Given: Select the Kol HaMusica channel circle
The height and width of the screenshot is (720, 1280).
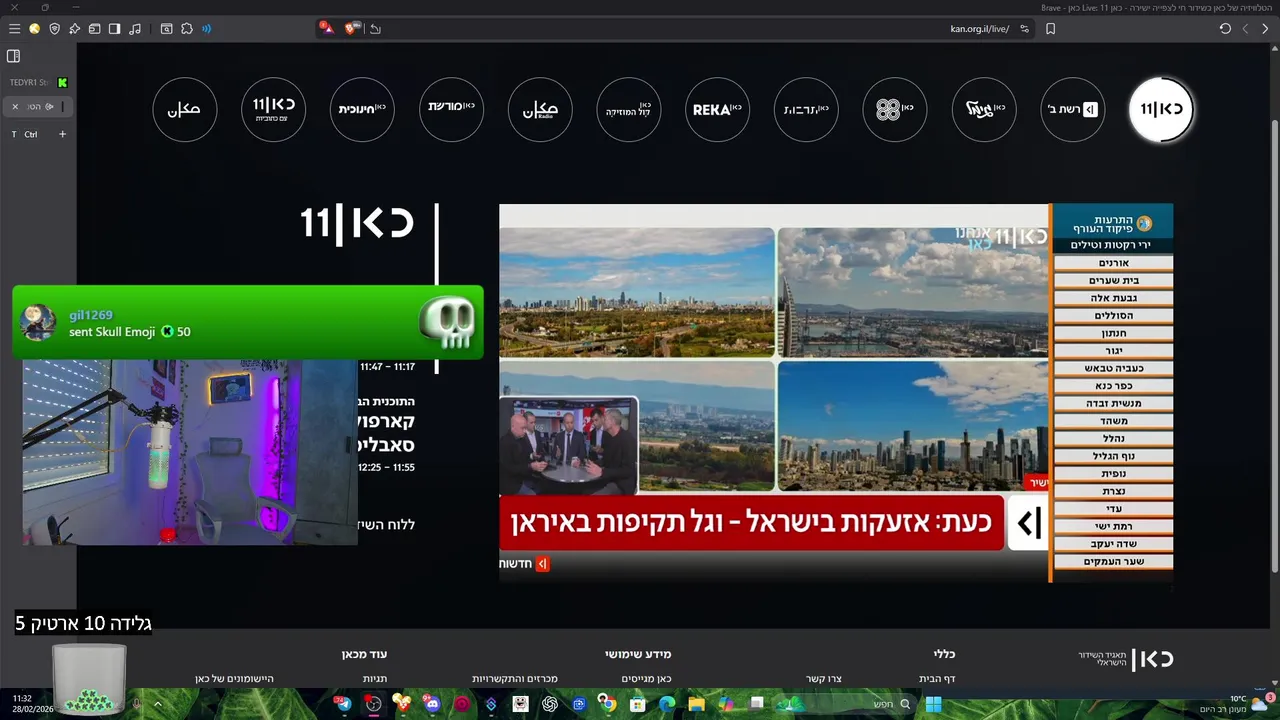Looking at the screenshot, I should coord(629,109).
